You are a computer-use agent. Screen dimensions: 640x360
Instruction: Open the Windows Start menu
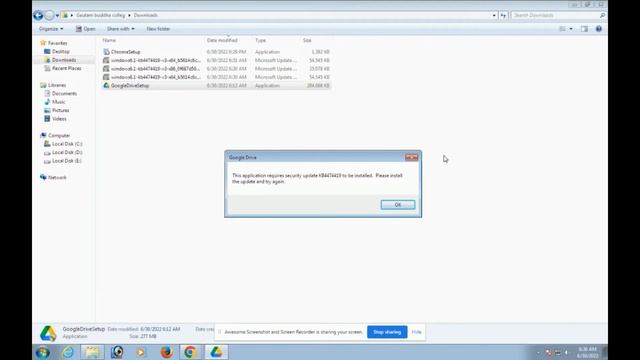click(x=42, y=352)
